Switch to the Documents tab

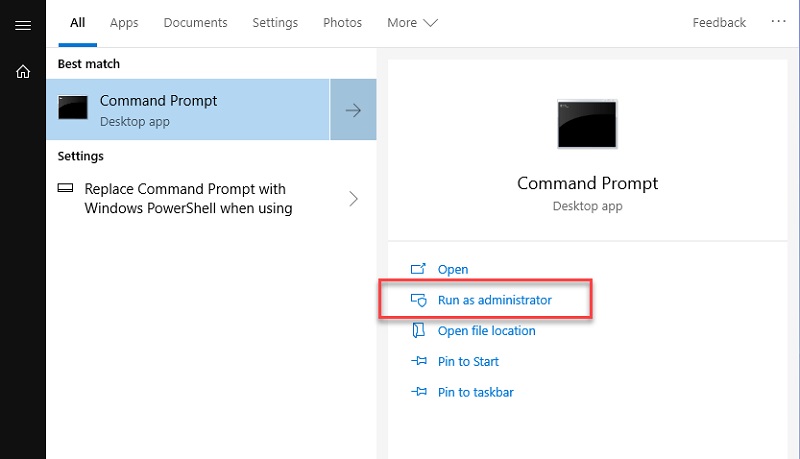coord(195,23)
